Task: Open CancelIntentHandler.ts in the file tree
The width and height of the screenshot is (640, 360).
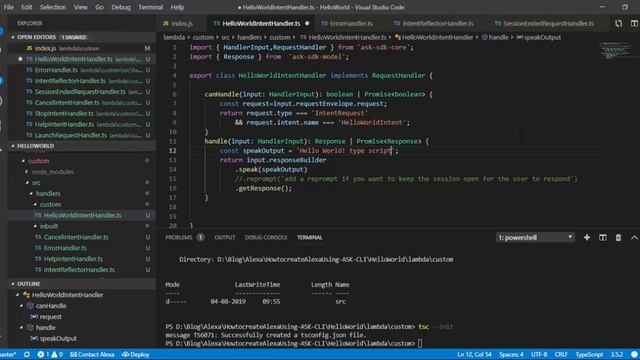Action: (x=82, y=237)
